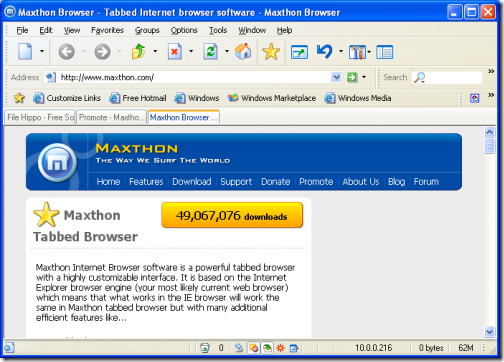This screenshot has height=362, width=504.
Task: Open the Stop button dropdown arrow
Action: pyautogui.click(x=191, y=51)
